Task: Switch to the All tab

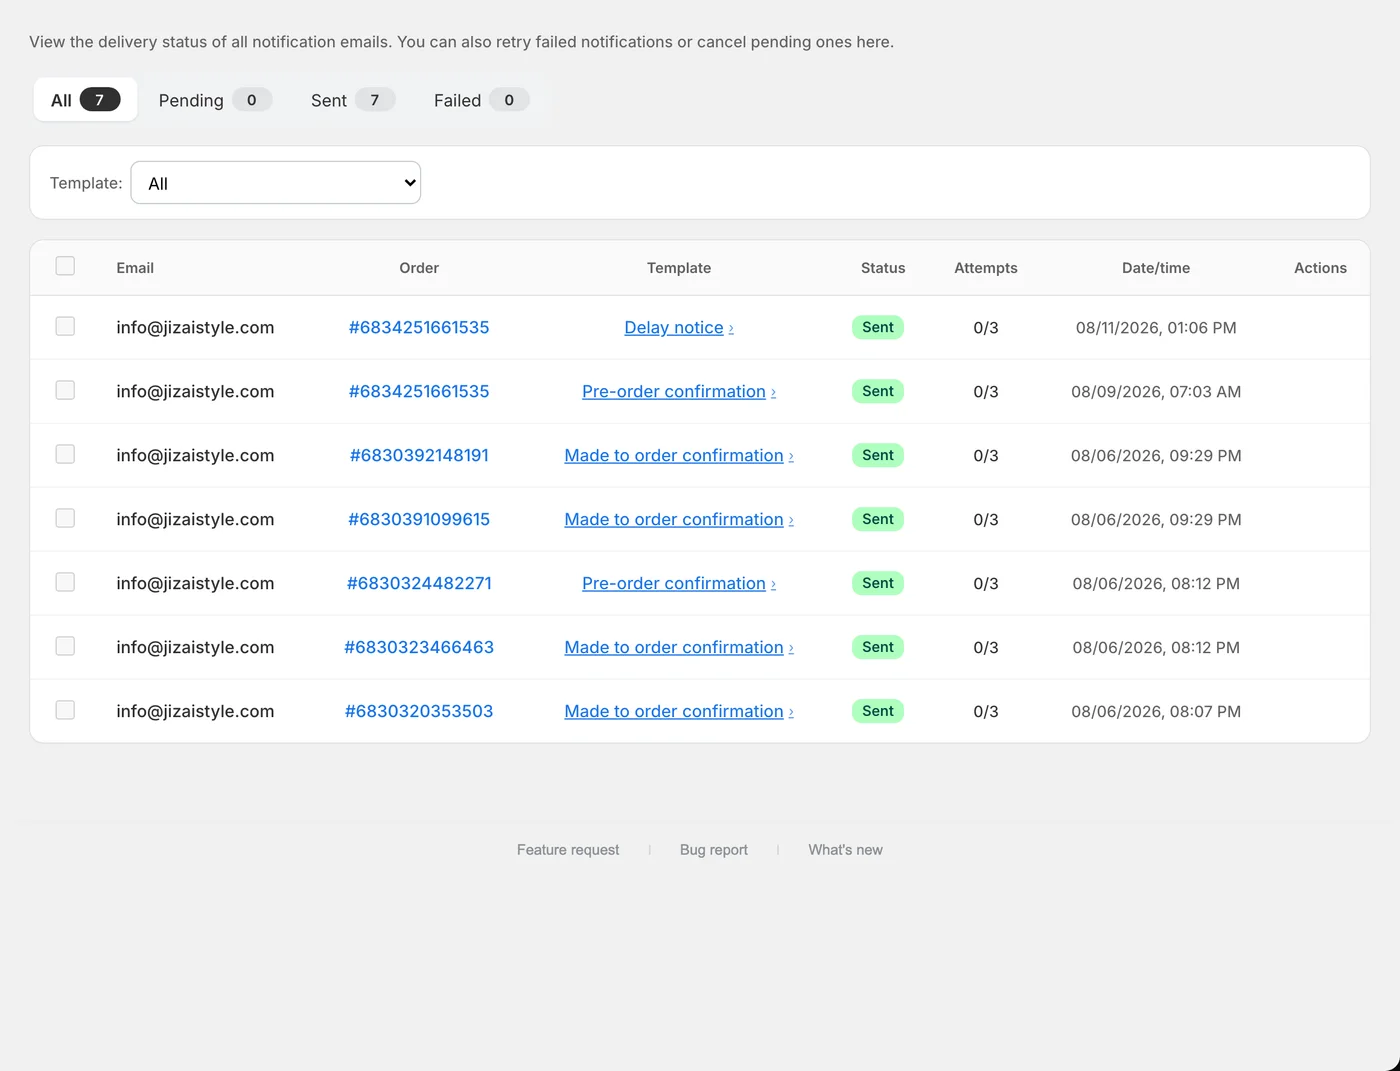Action: click(x=85, y=100)
